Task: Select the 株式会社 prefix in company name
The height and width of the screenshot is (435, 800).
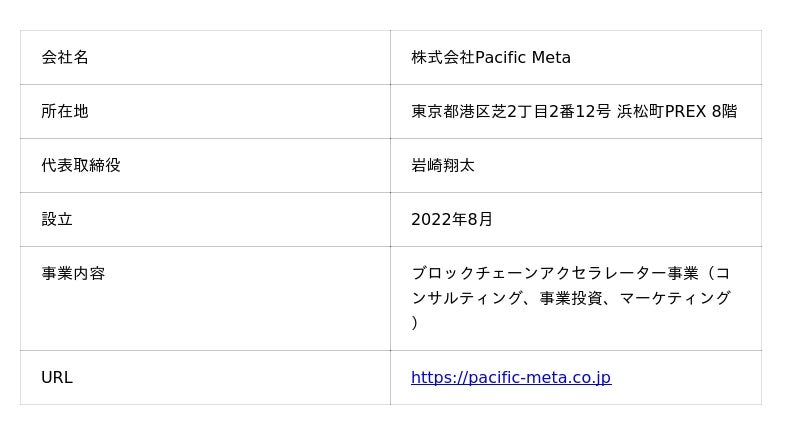Action: pos(442,57)
